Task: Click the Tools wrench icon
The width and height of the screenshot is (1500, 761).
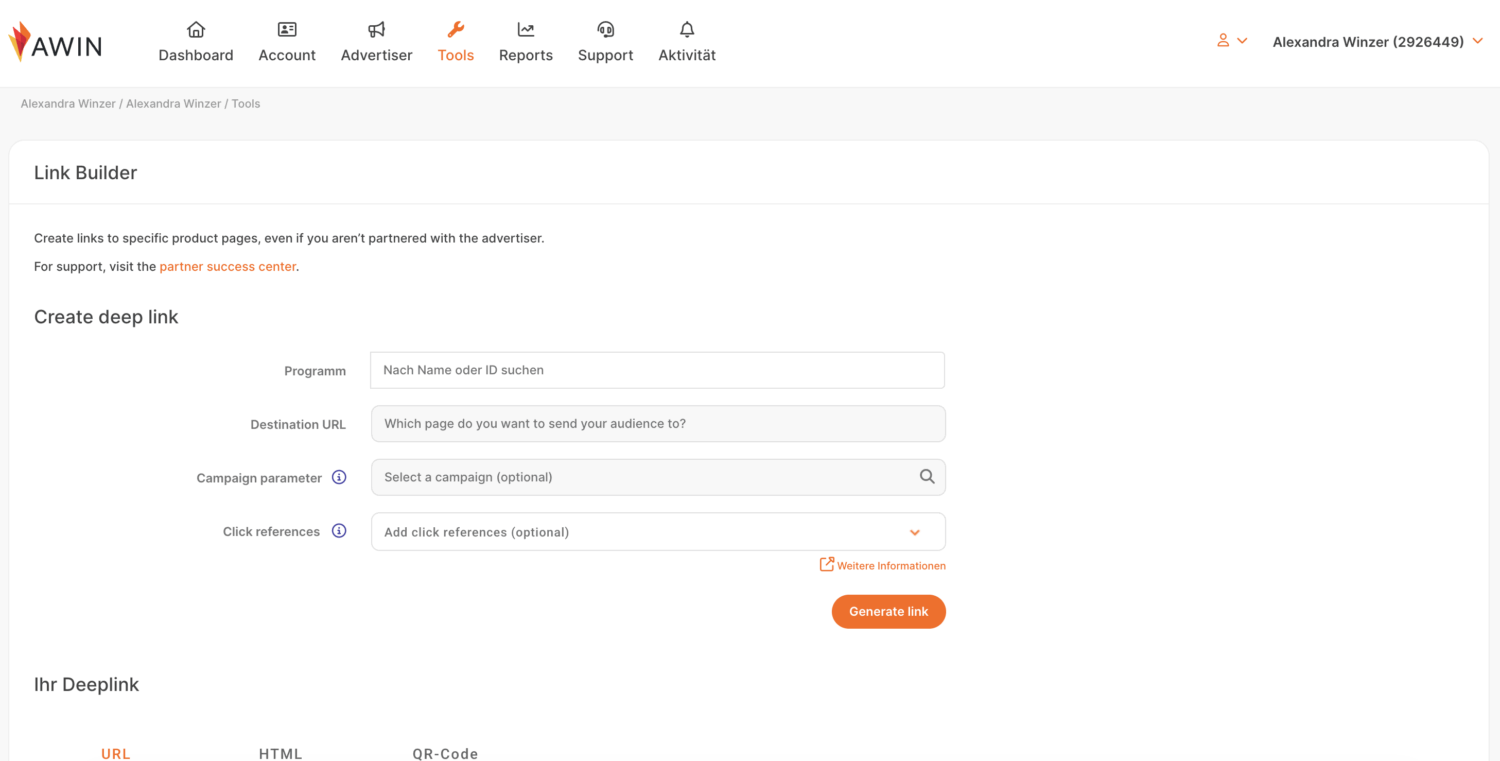Action: click(x=456, y=29)
